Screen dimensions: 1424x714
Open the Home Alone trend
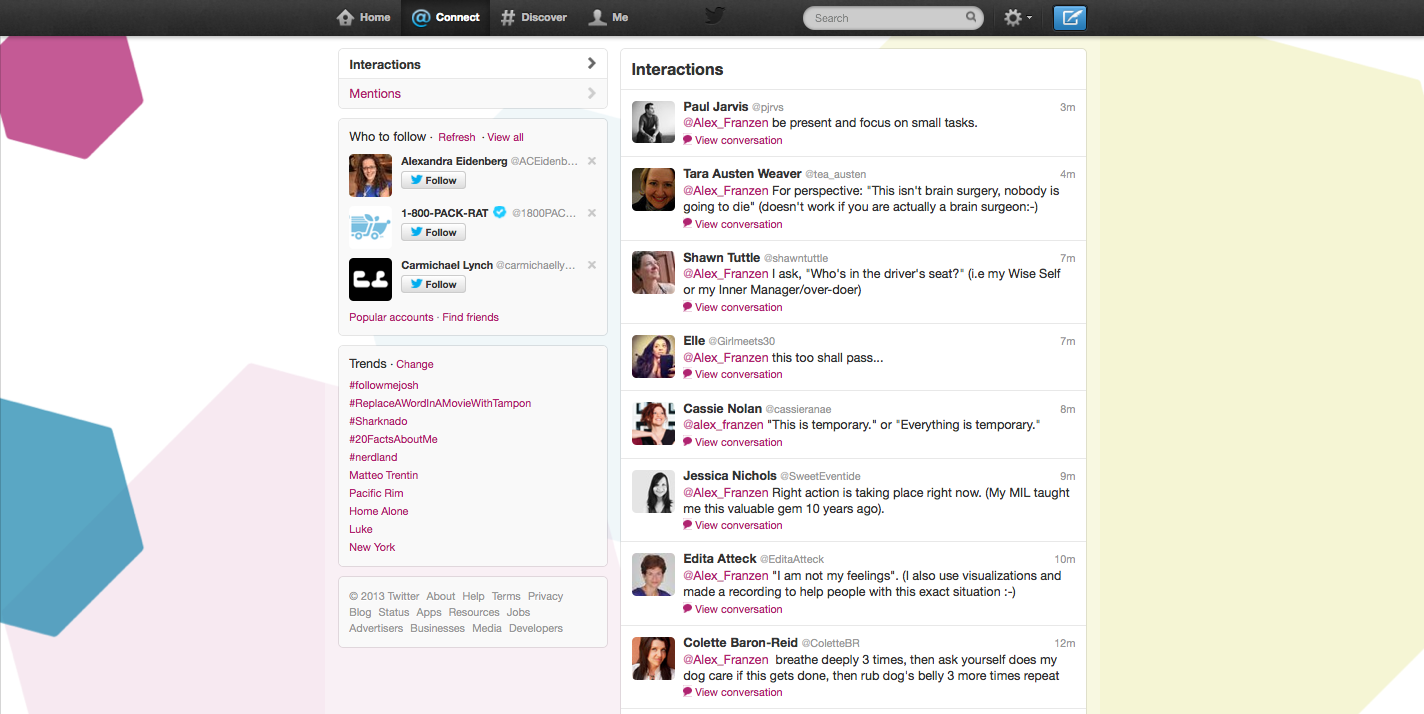(x=379, y=511)
